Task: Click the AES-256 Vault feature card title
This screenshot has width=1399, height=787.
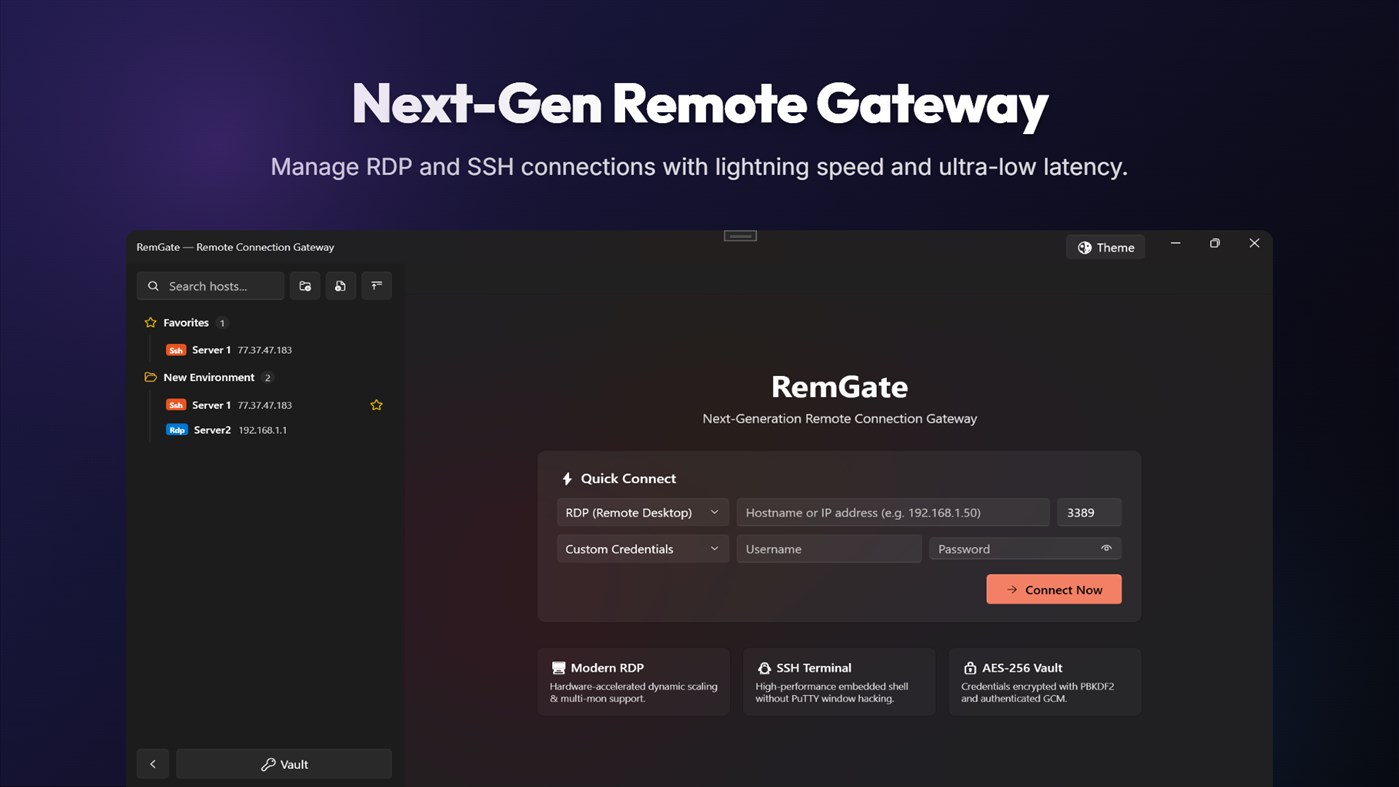Action: point(1021,668)
